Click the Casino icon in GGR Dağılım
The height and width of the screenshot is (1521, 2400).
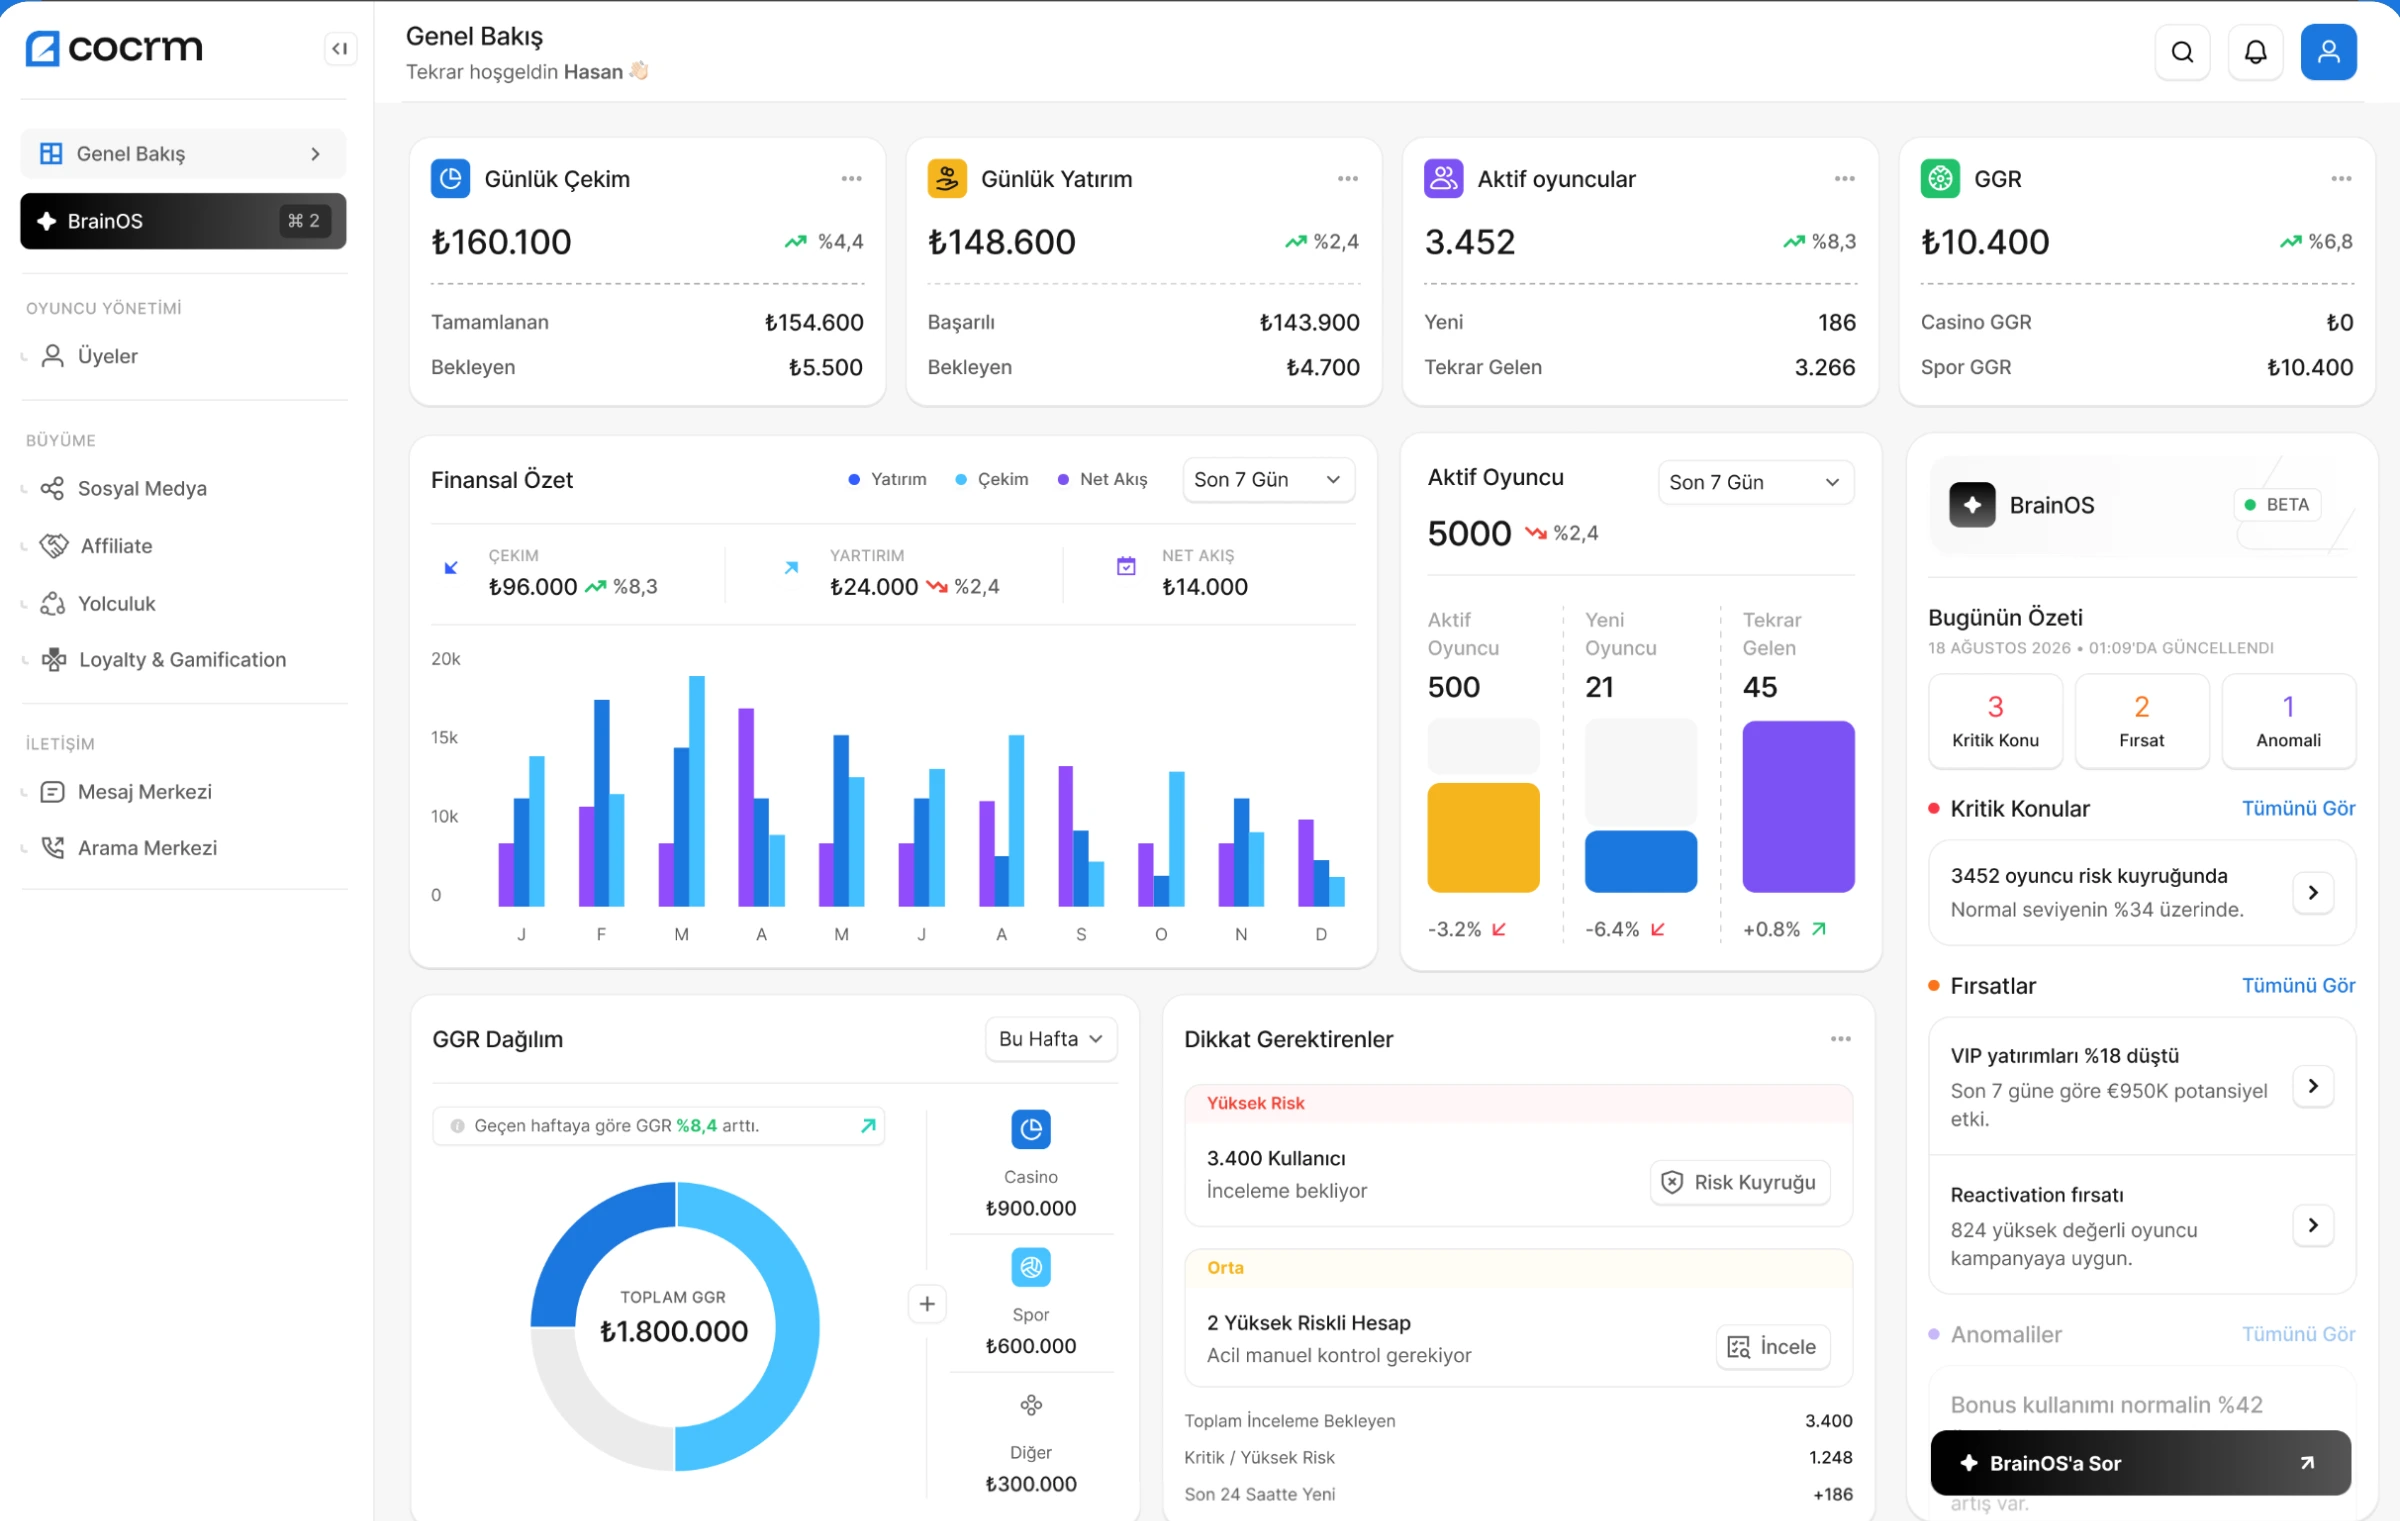click(x=1031, y=1129)
